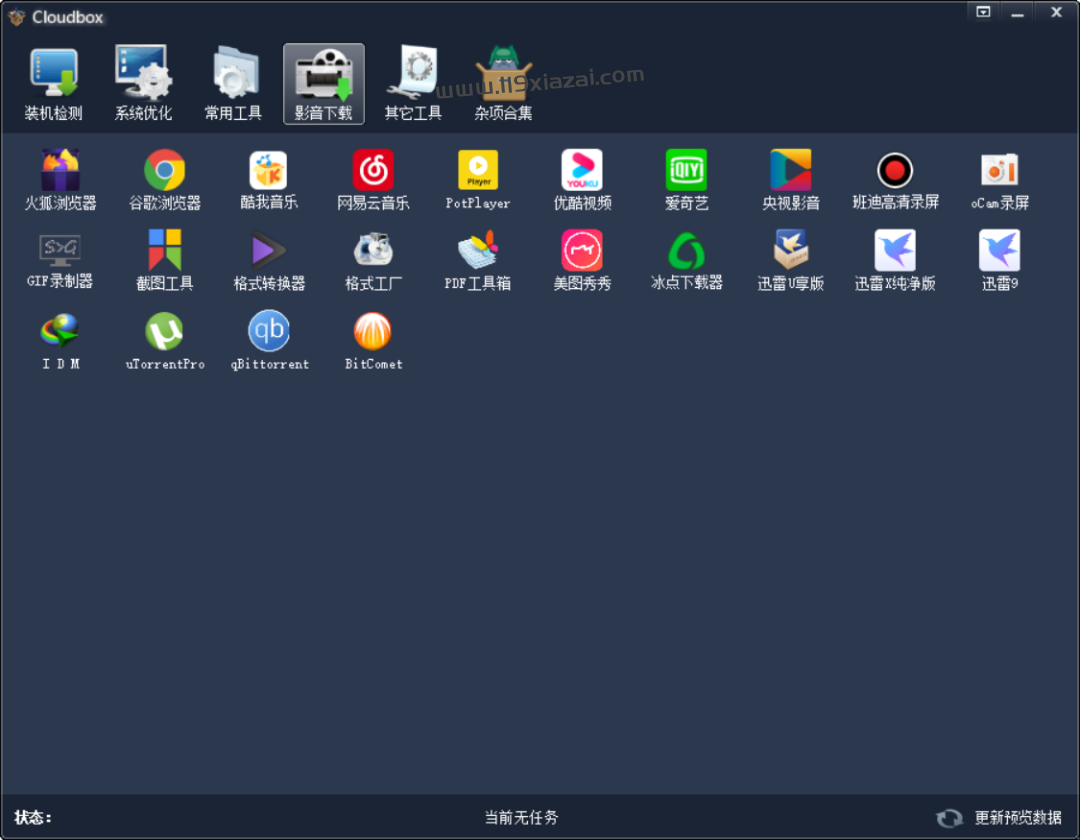Click the BitComet icon
The image size is (1080, 840).
click(x=373, y=331)
